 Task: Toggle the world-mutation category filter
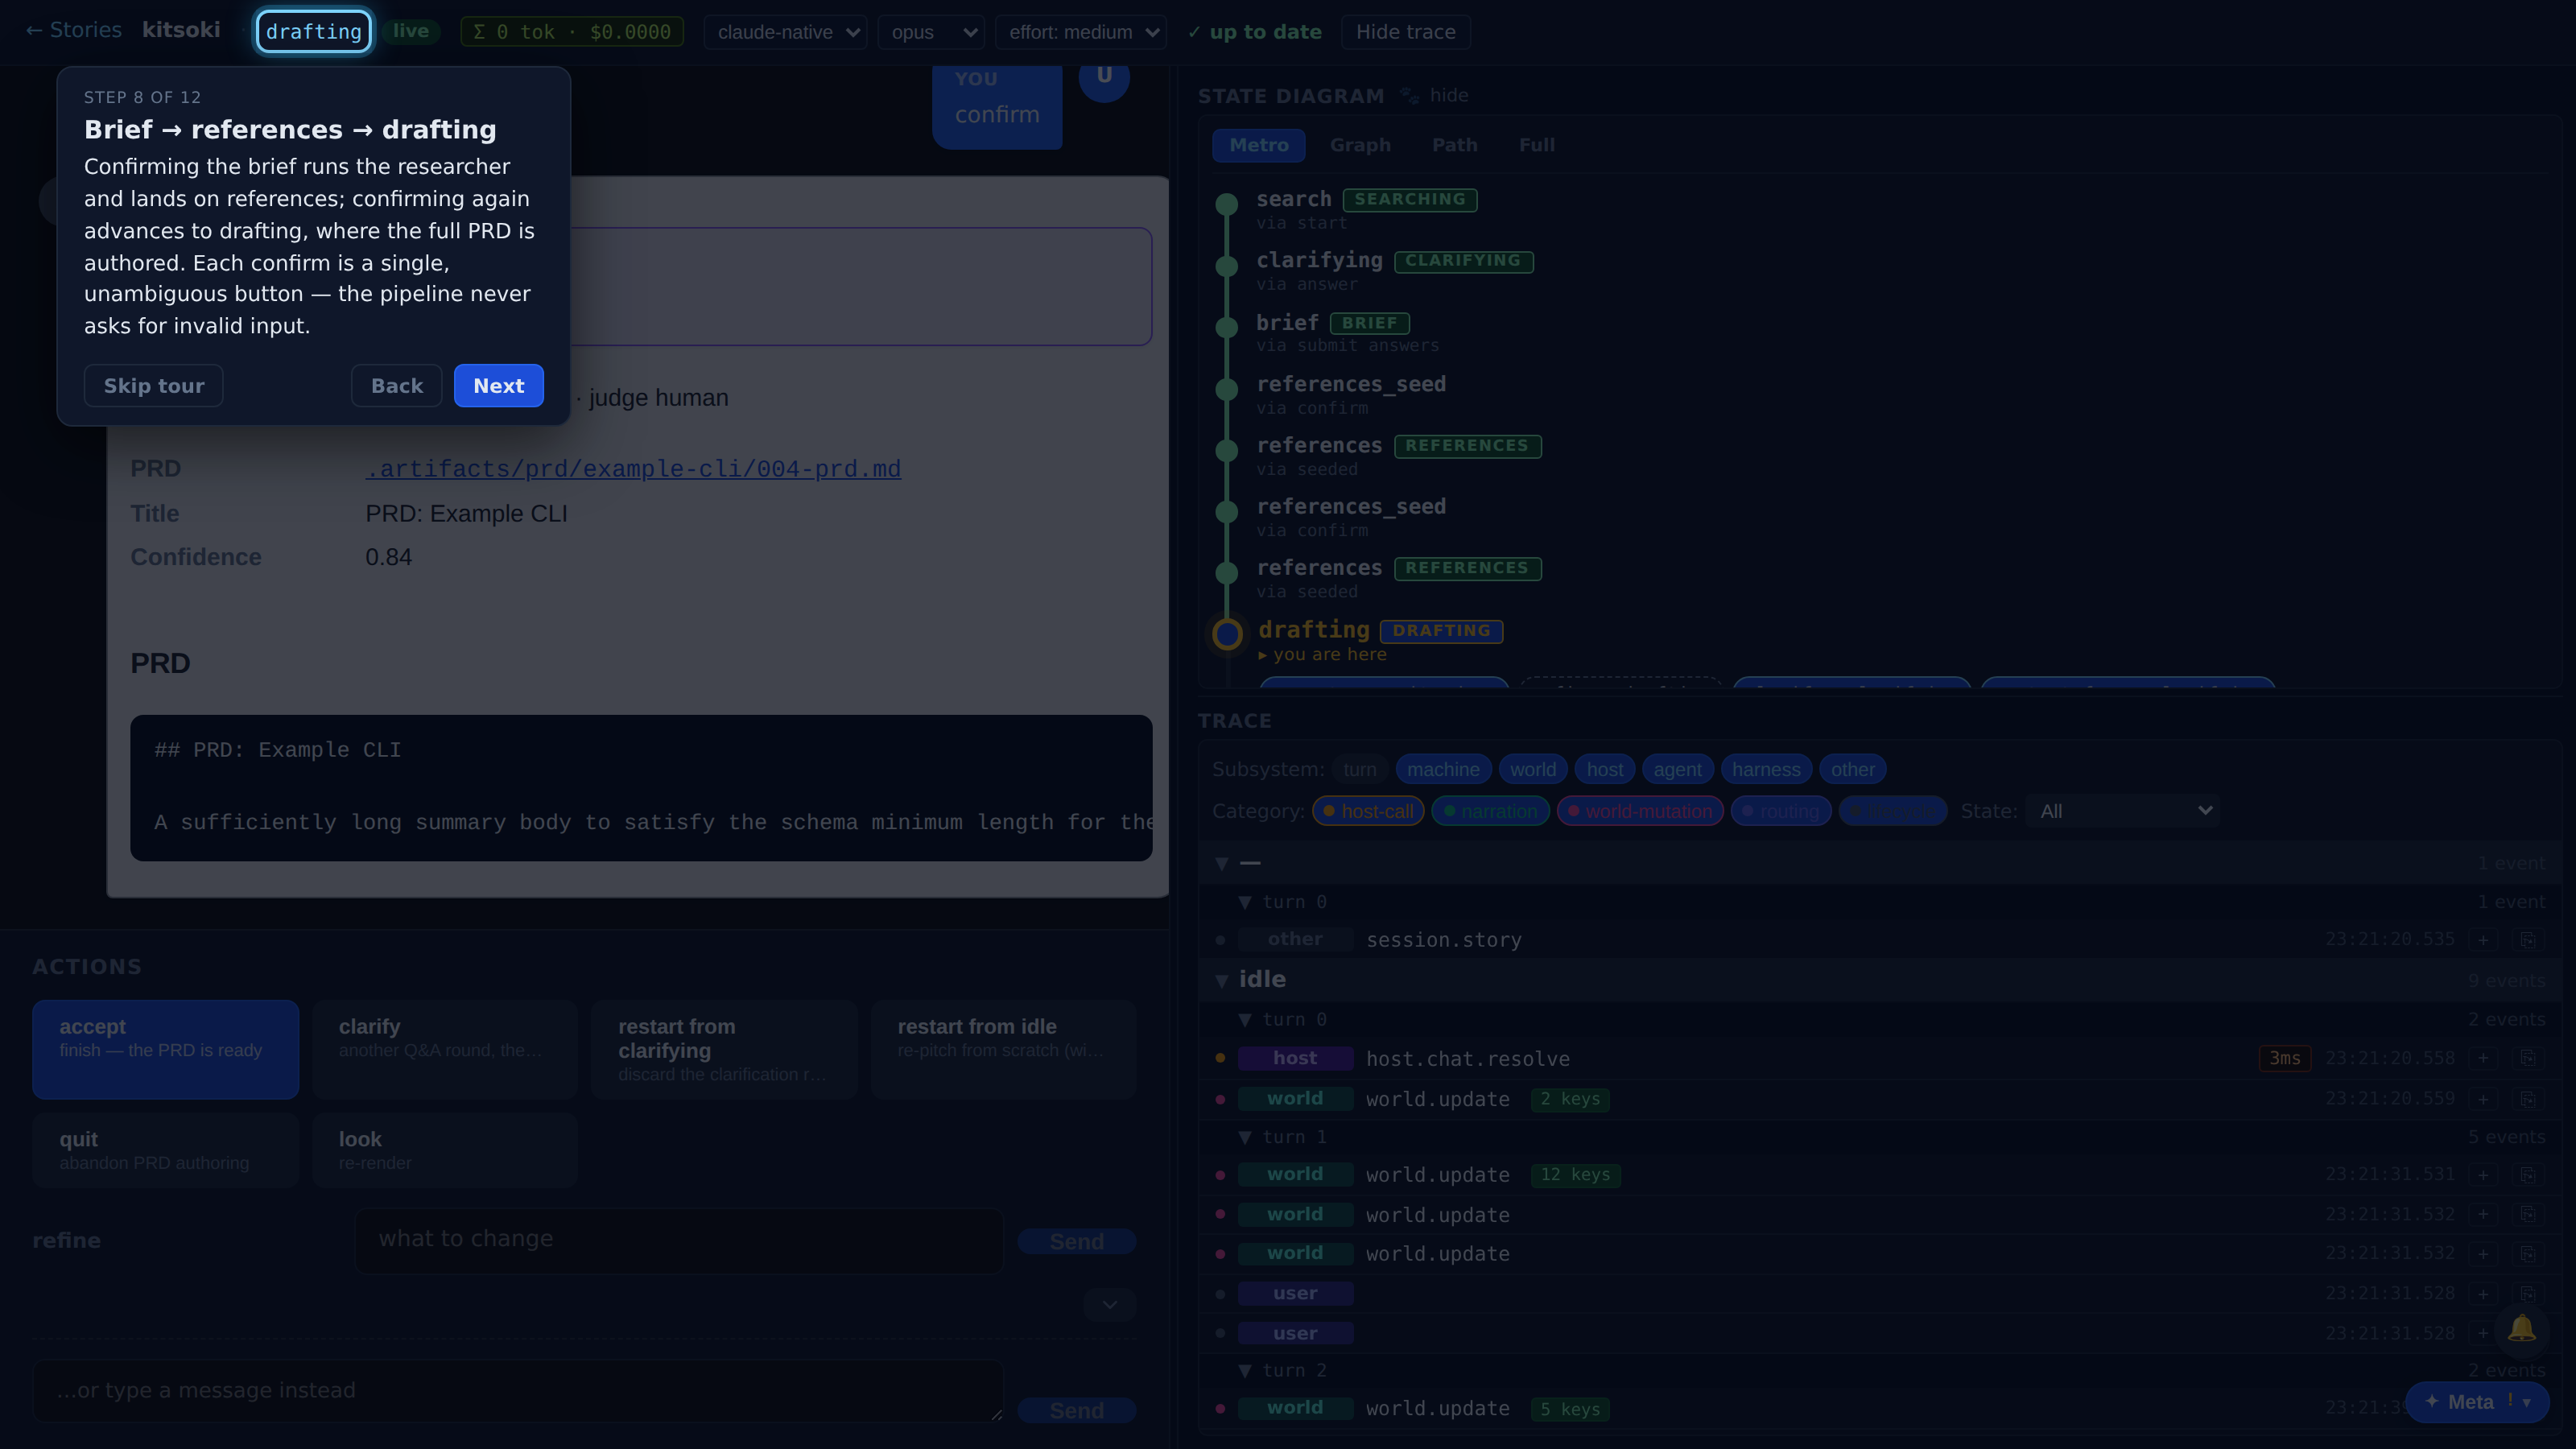[1639, 811]
